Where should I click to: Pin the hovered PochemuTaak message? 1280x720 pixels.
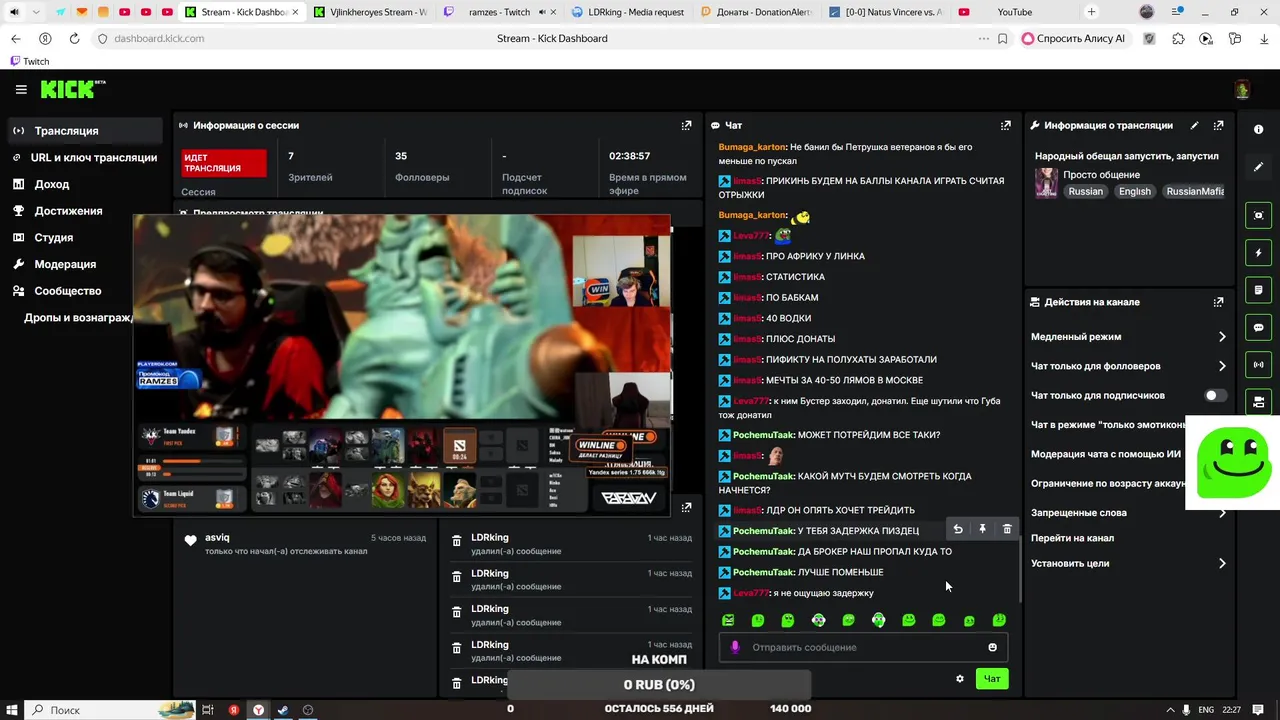(x=982, y=529)
